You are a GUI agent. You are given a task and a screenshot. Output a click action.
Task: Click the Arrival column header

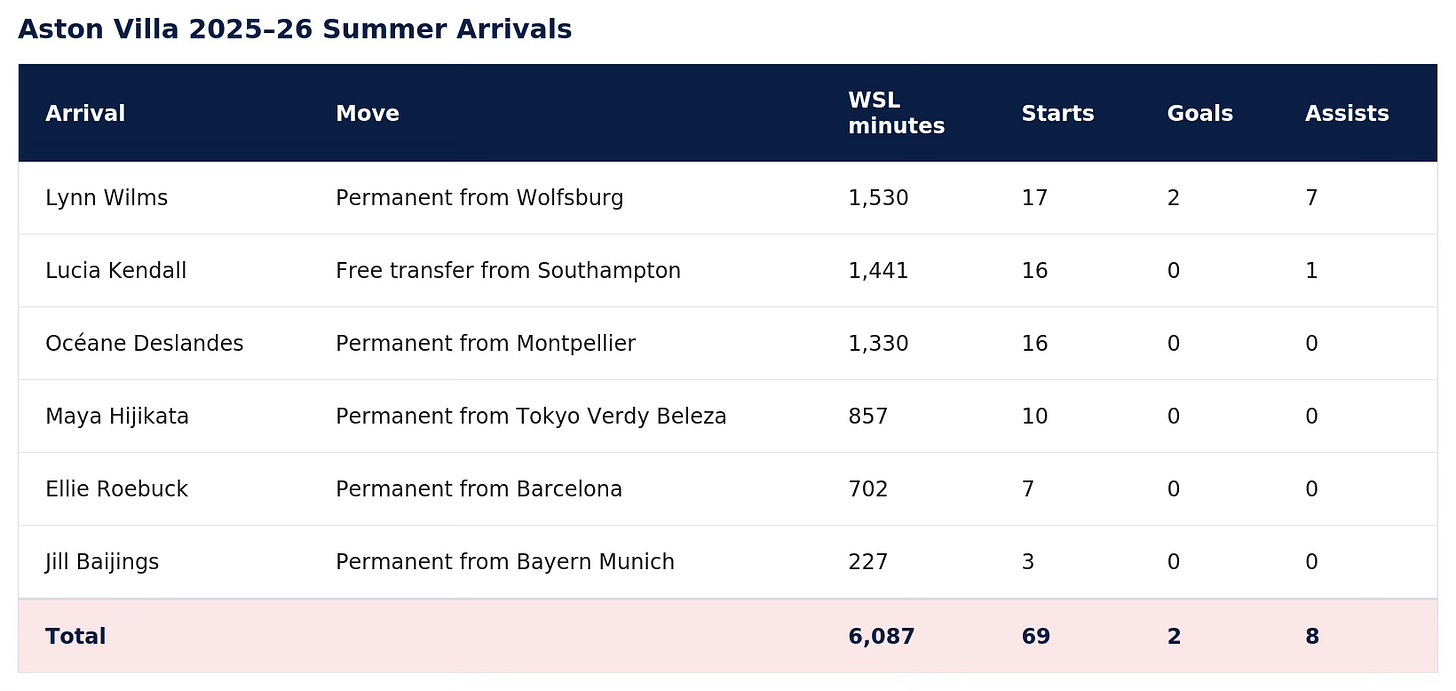(x=85, y=113)
